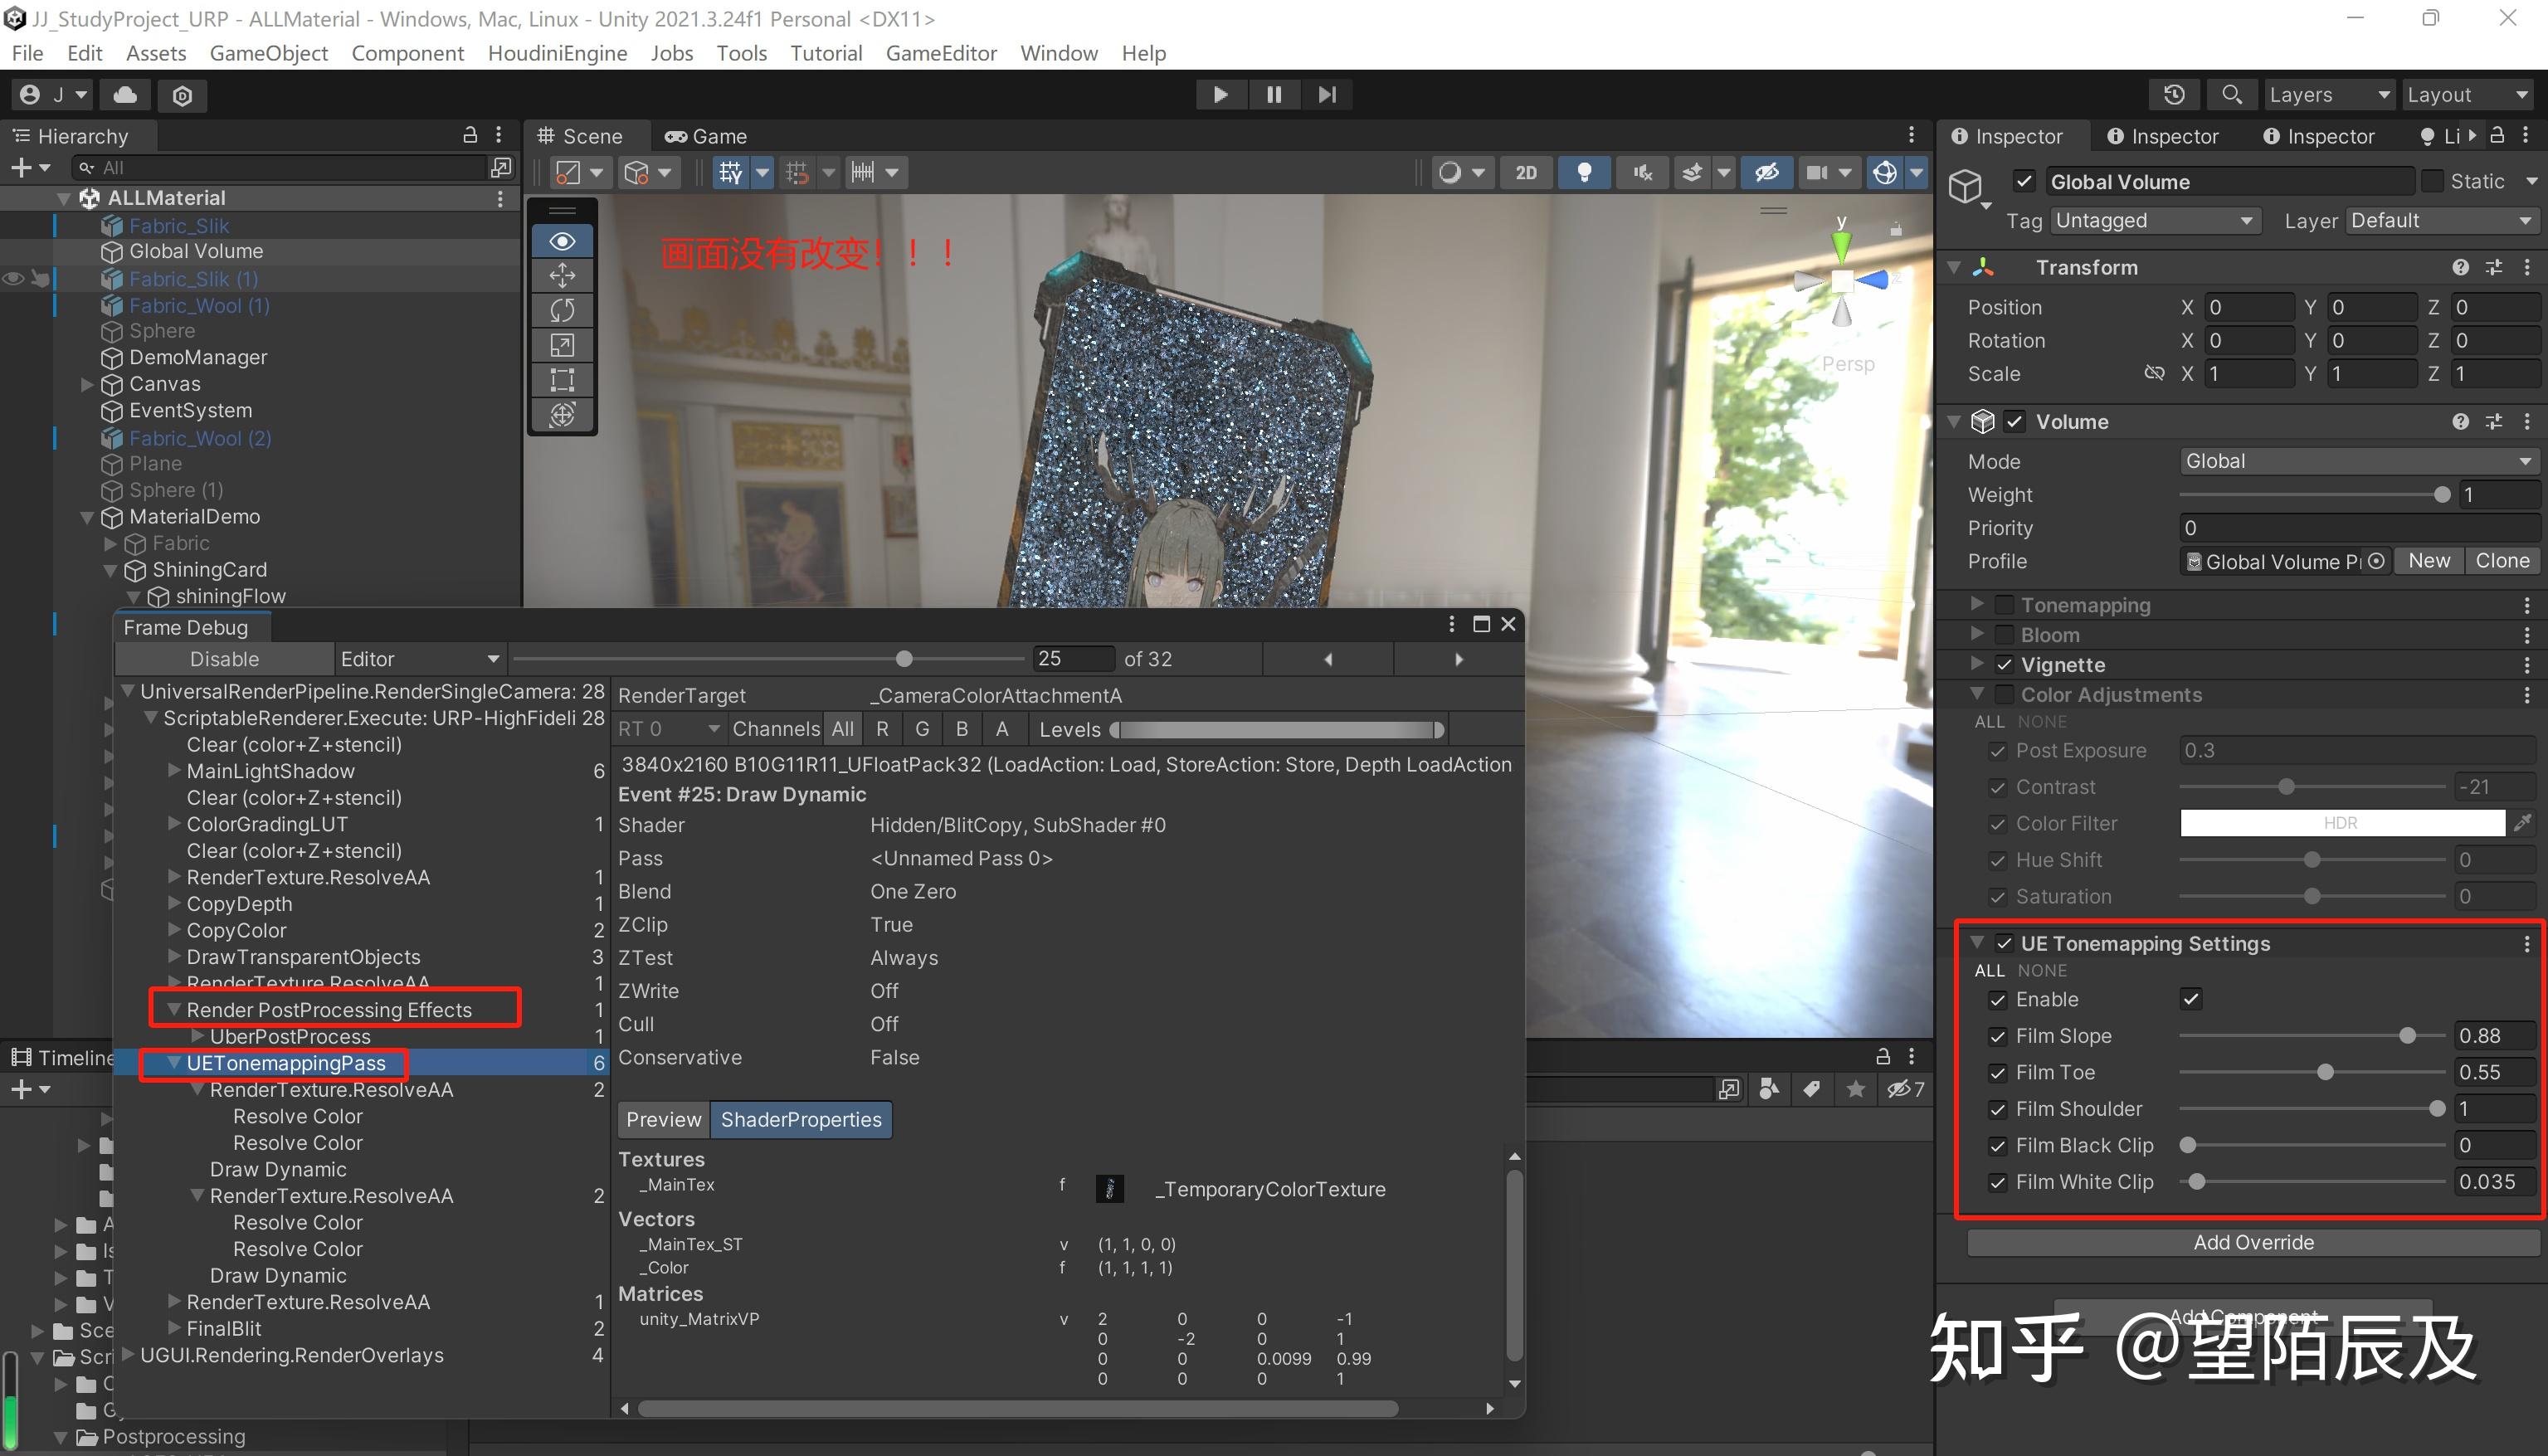
Task: Open the GameObject menu
Action: (267, 53)
